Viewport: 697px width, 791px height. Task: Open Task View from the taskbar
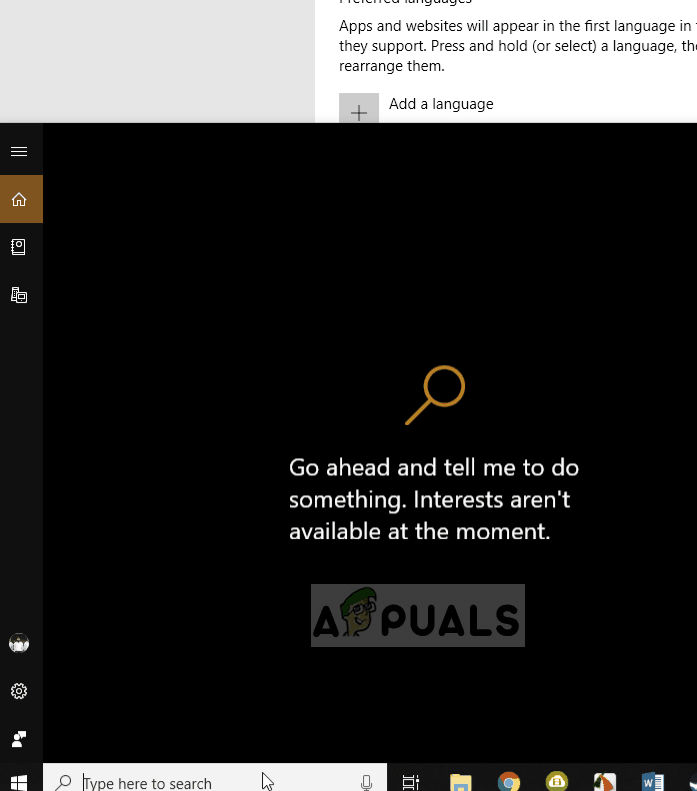[x=411, y=782]
